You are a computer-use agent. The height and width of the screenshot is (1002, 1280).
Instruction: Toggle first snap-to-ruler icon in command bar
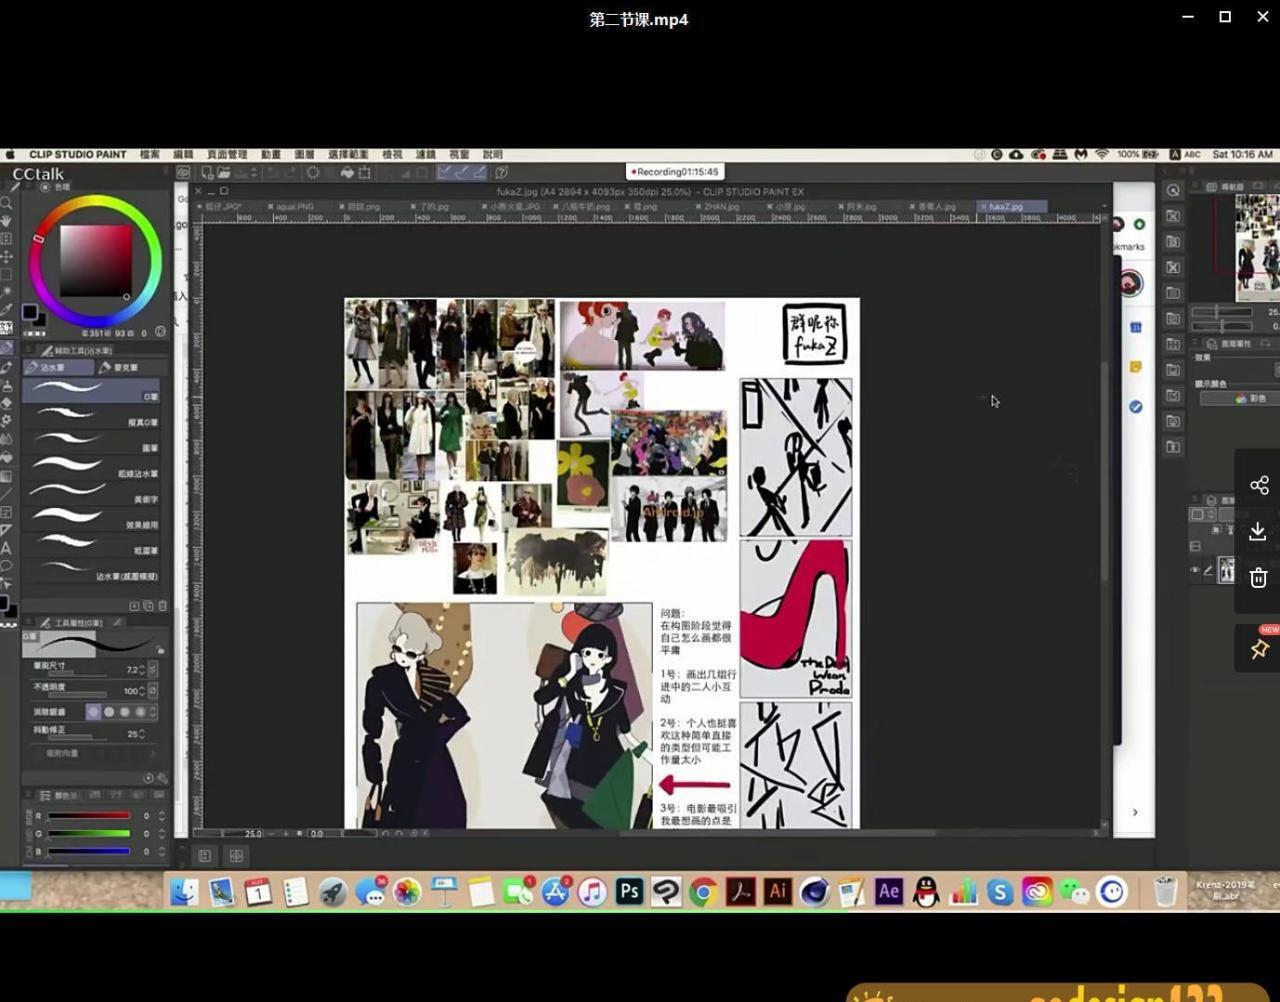pyautogui.click(x=444, y=172)
